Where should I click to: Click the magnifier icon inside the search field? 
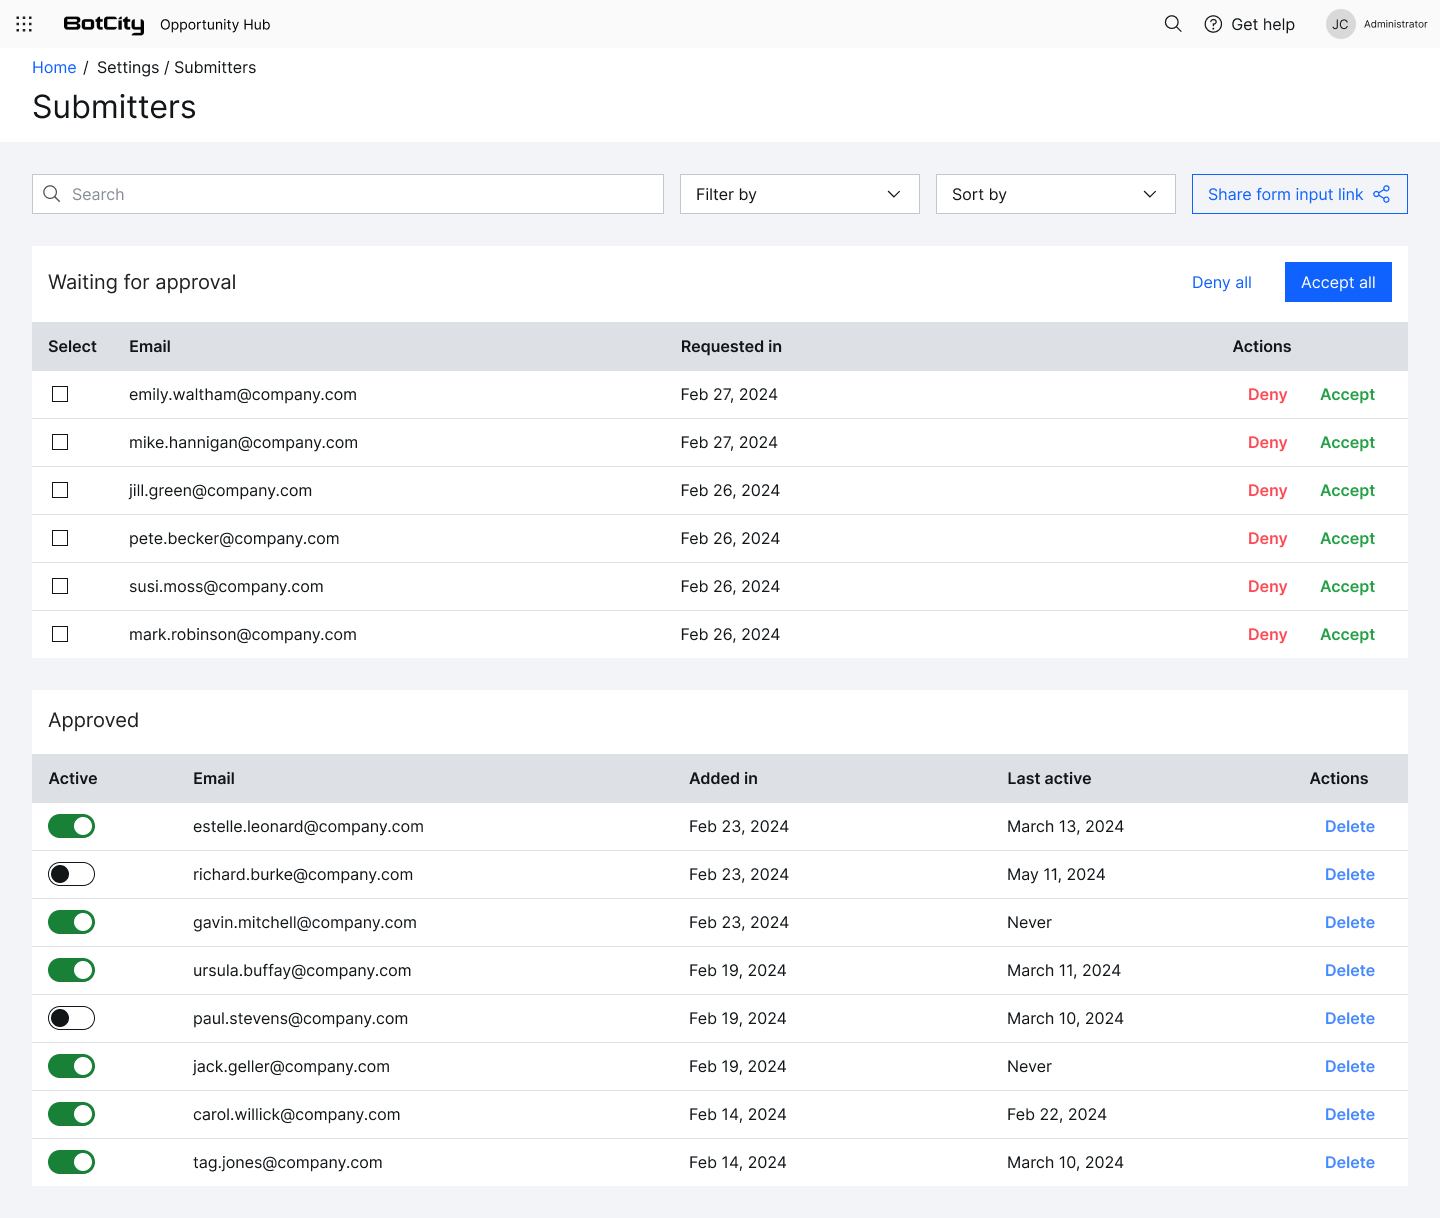52,194
